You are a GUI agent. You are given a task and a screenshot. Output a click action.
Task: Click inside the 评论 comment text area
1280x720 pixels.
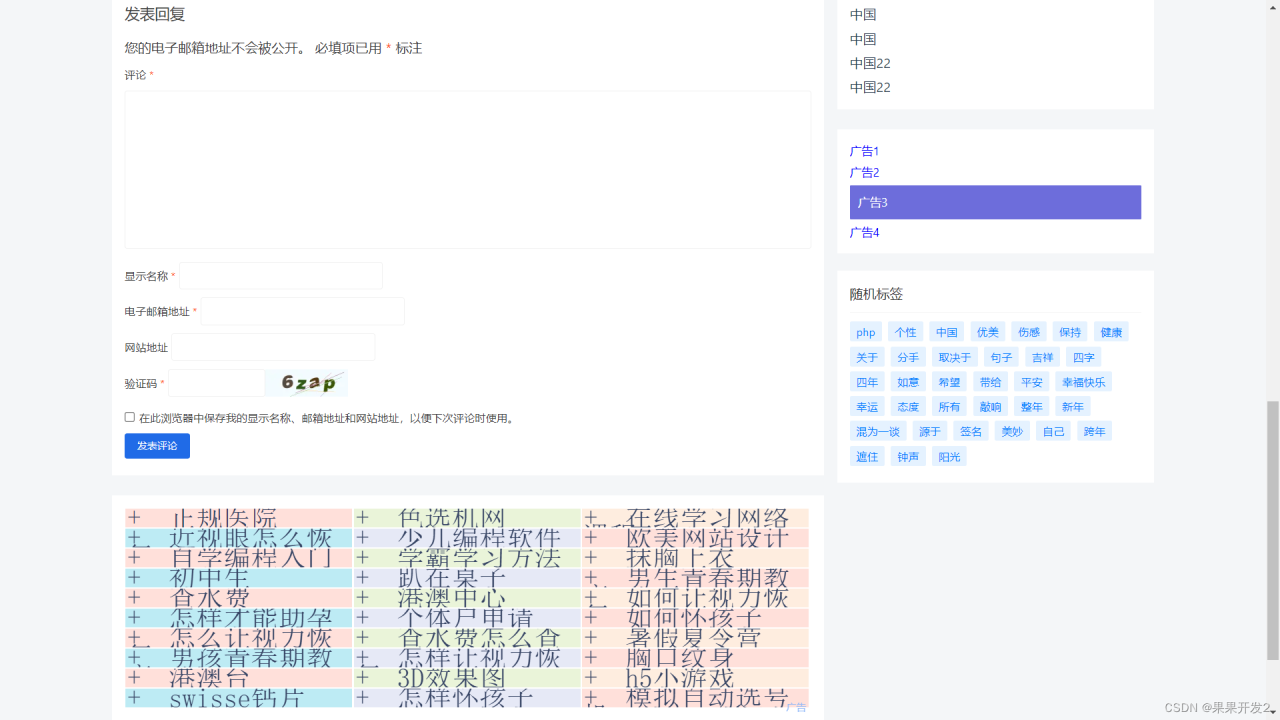(467, 168)
